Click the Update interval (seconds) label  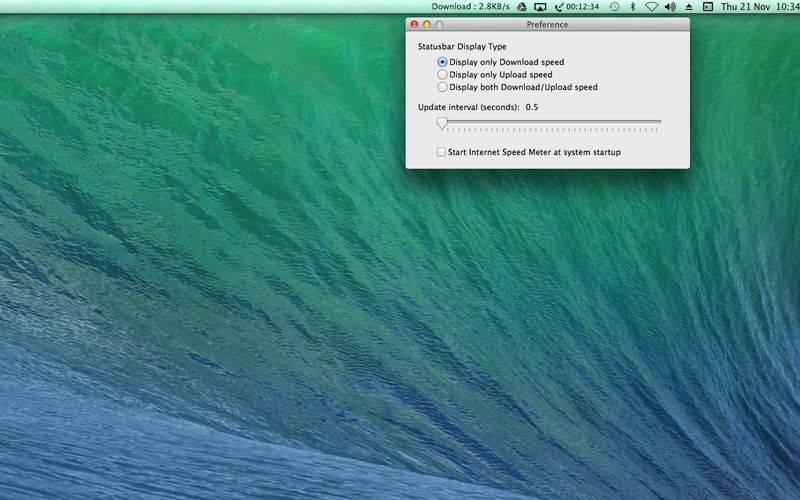(x=468, y=107)
